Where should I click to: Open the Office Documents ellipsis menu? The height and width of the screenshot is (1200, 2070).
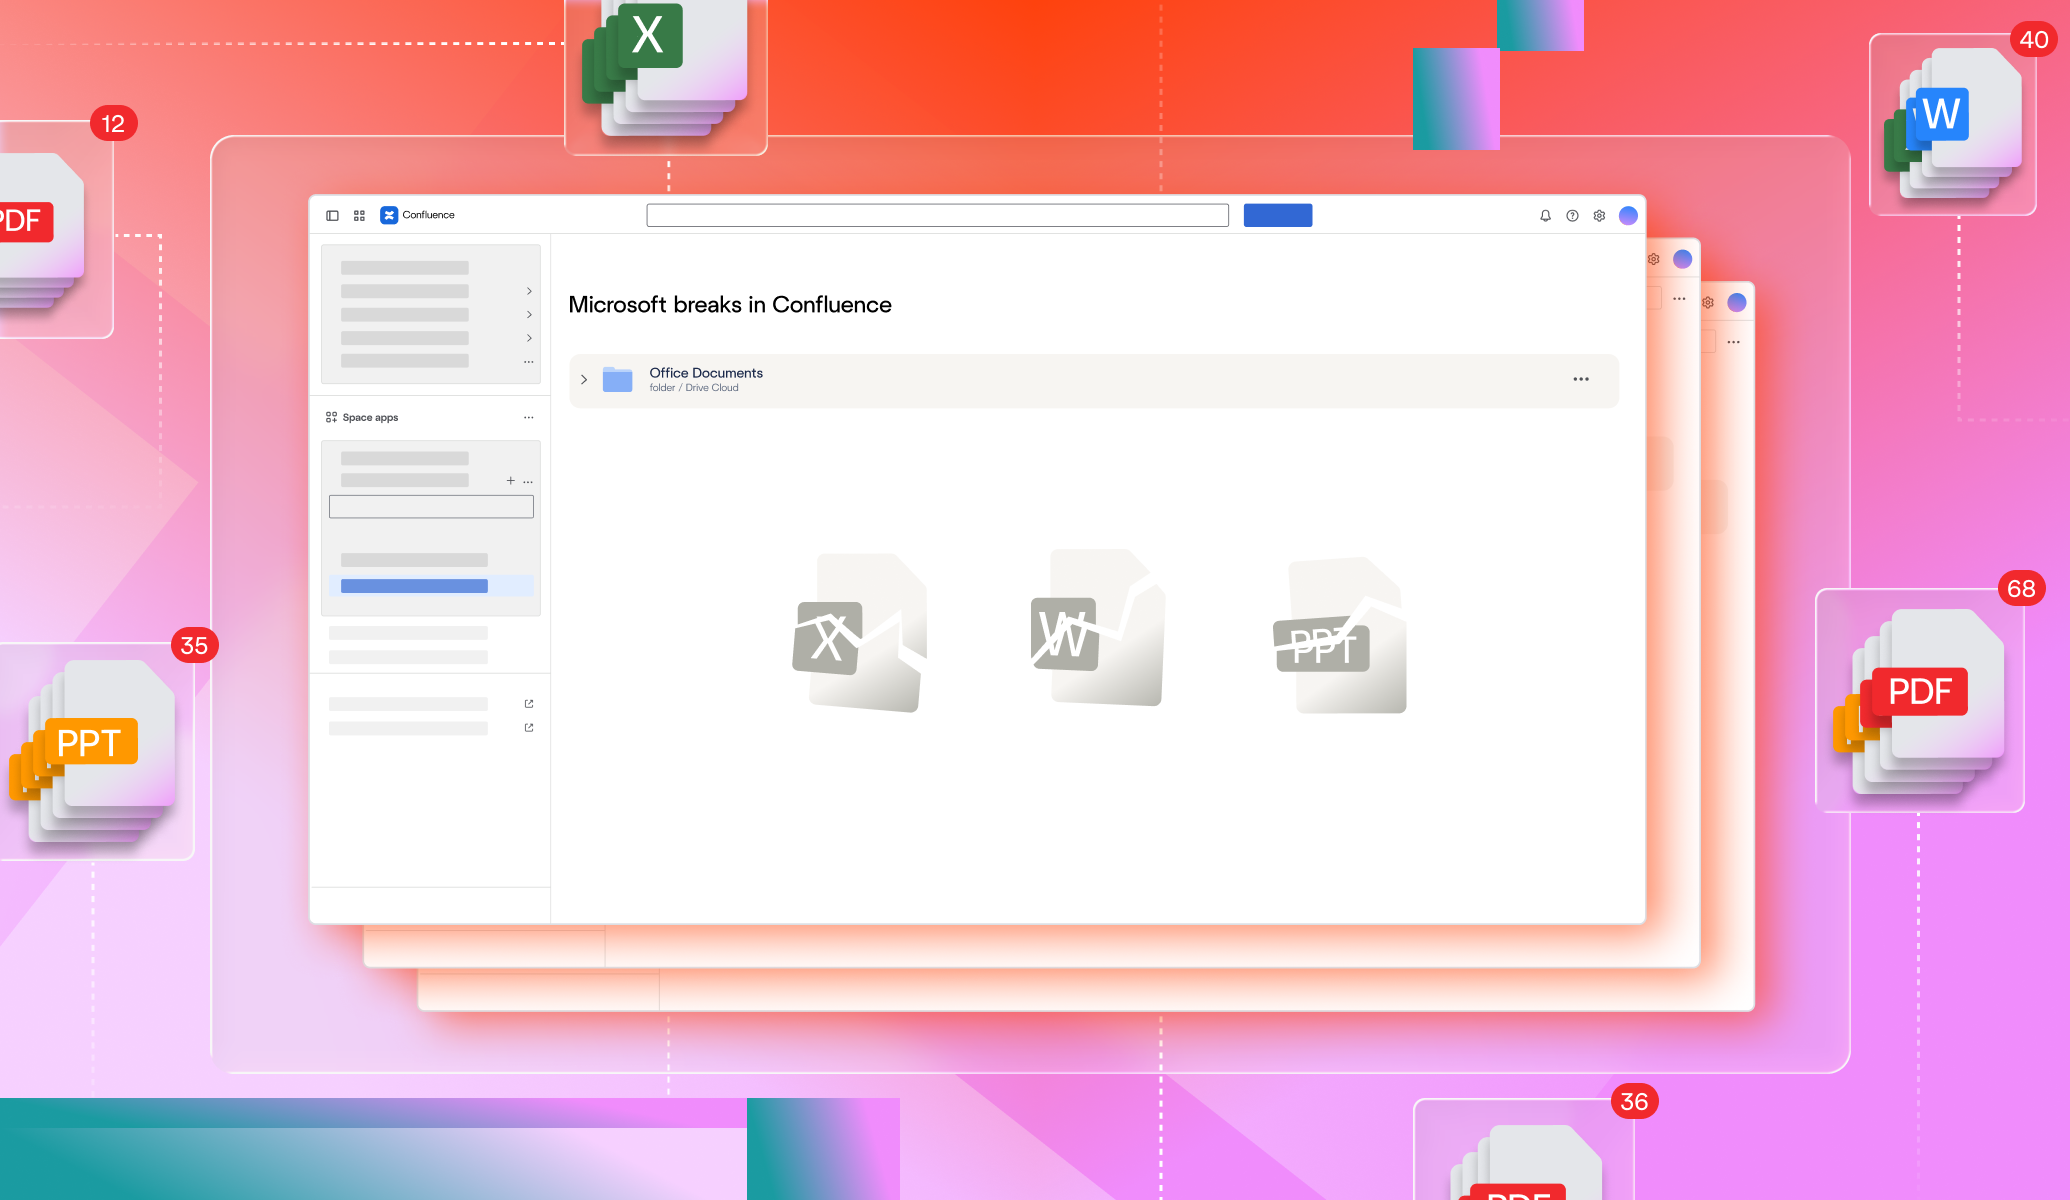coord(1581,379)
